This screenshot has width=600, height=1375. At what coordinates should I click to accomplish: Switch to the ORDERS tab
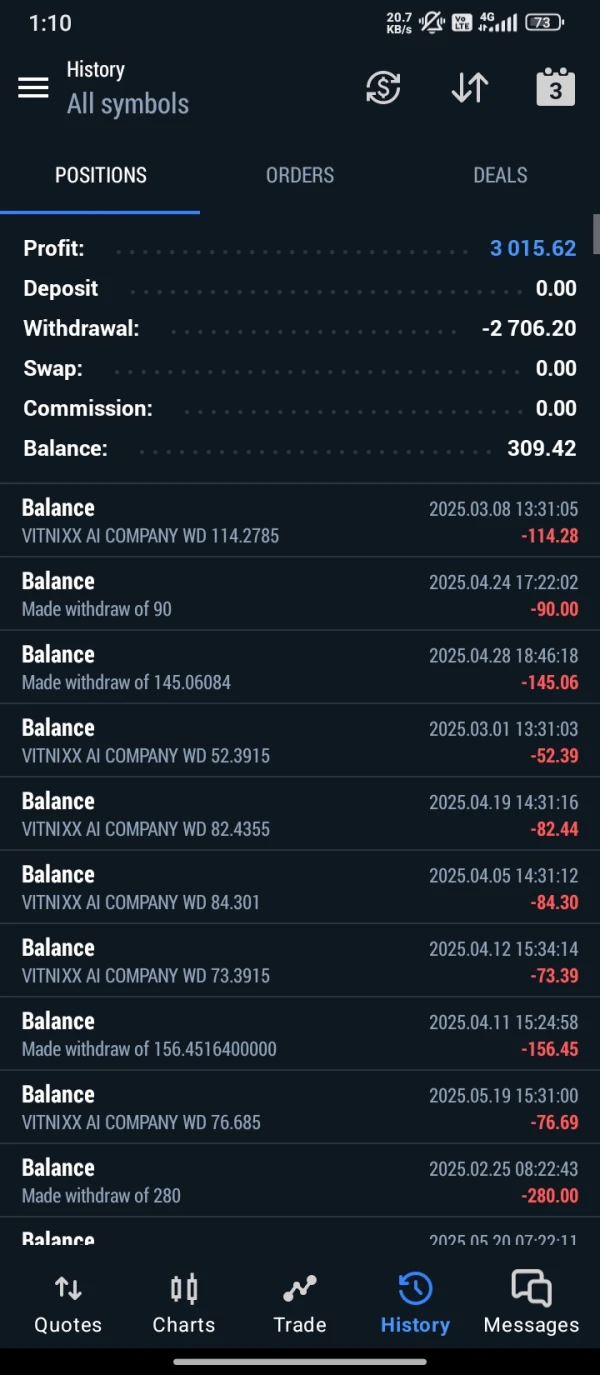(x=300, y=175)
